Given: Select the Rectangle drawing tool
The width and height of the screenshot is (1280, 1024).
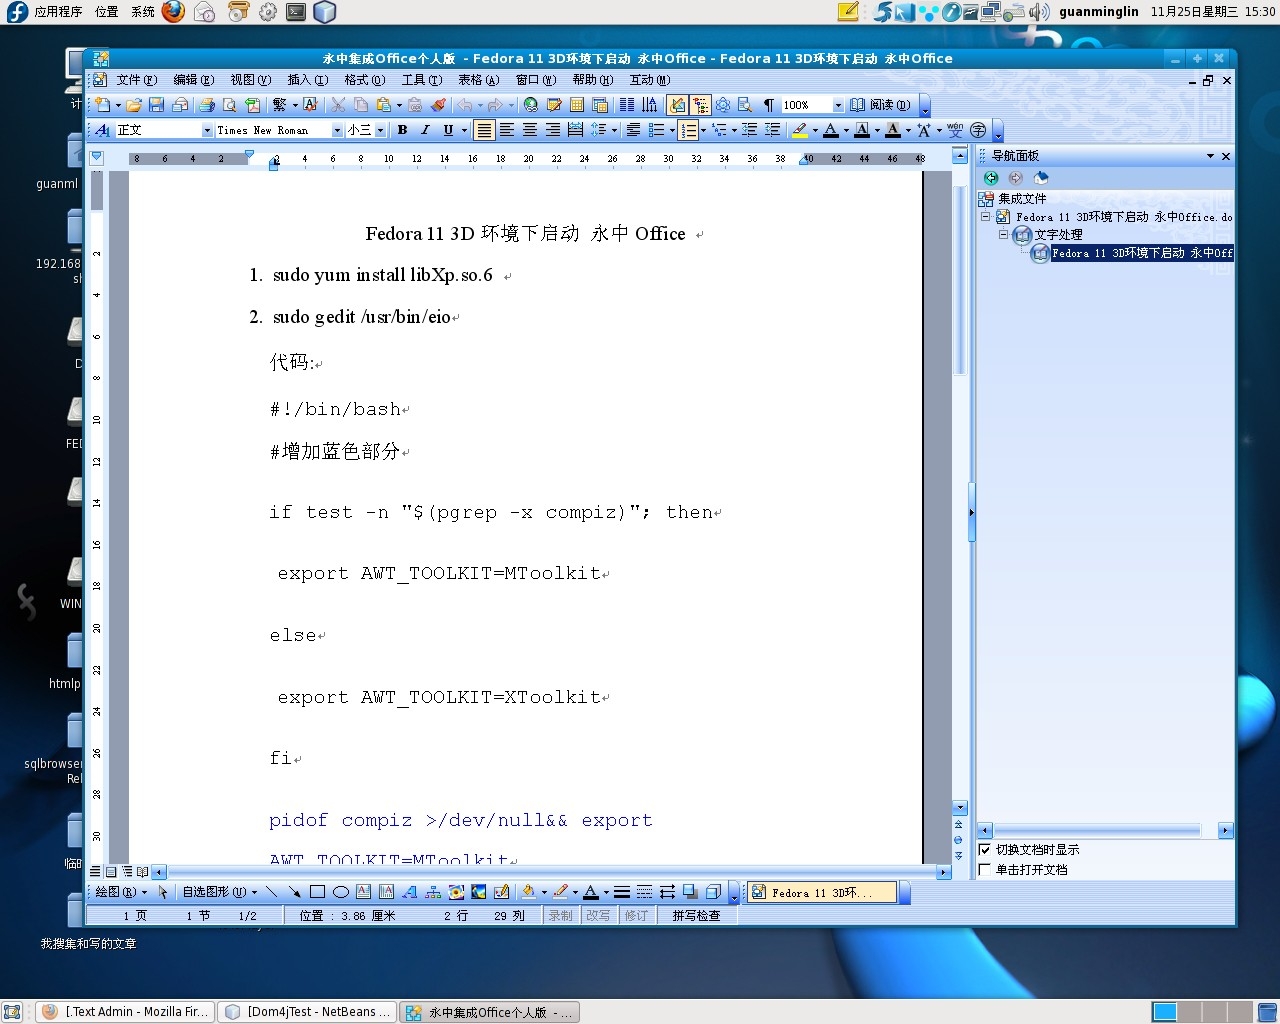Looking at the screenshot, I should [317, 892].
